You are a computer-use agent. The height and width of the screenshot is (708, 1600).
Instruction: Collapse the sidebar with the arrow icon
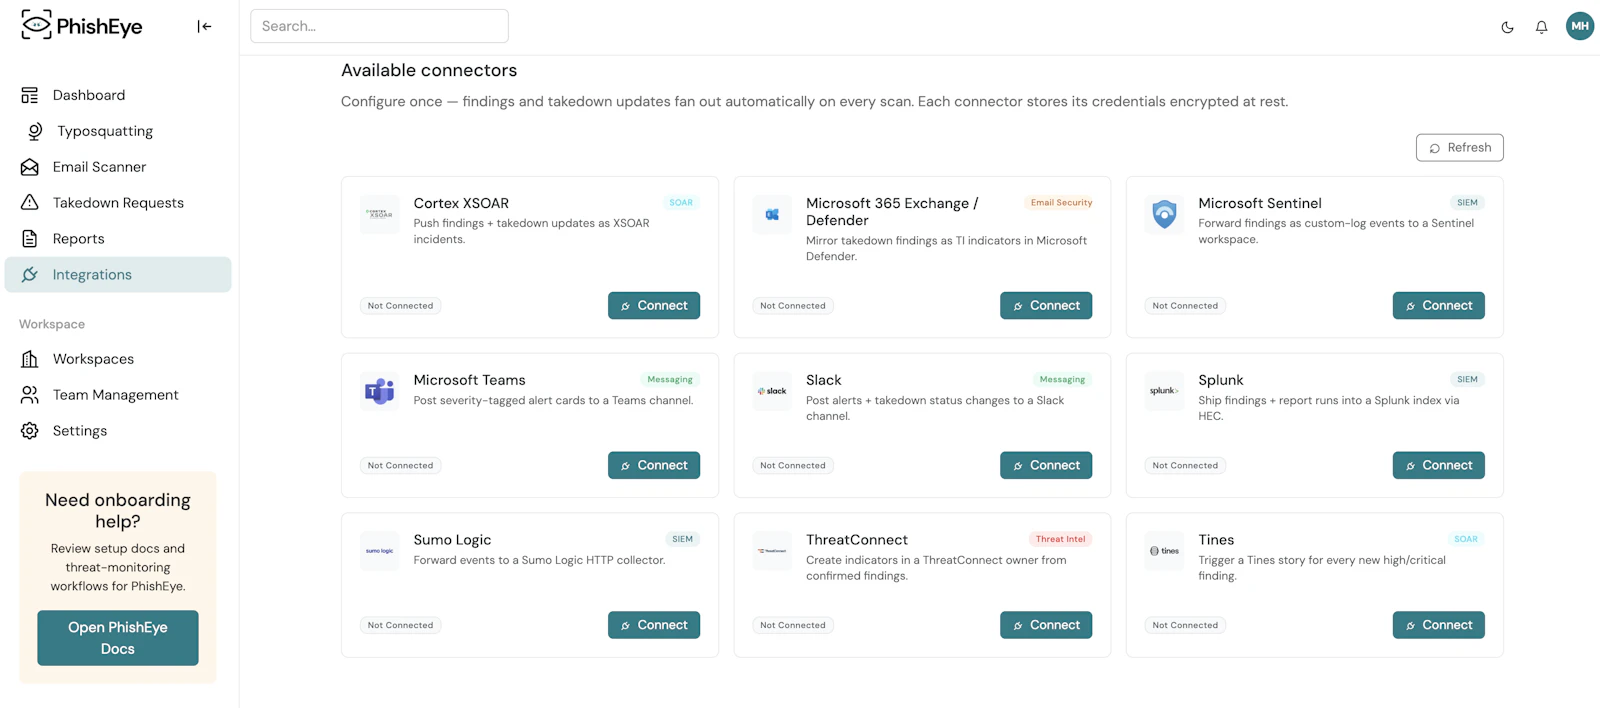[204, 27]
